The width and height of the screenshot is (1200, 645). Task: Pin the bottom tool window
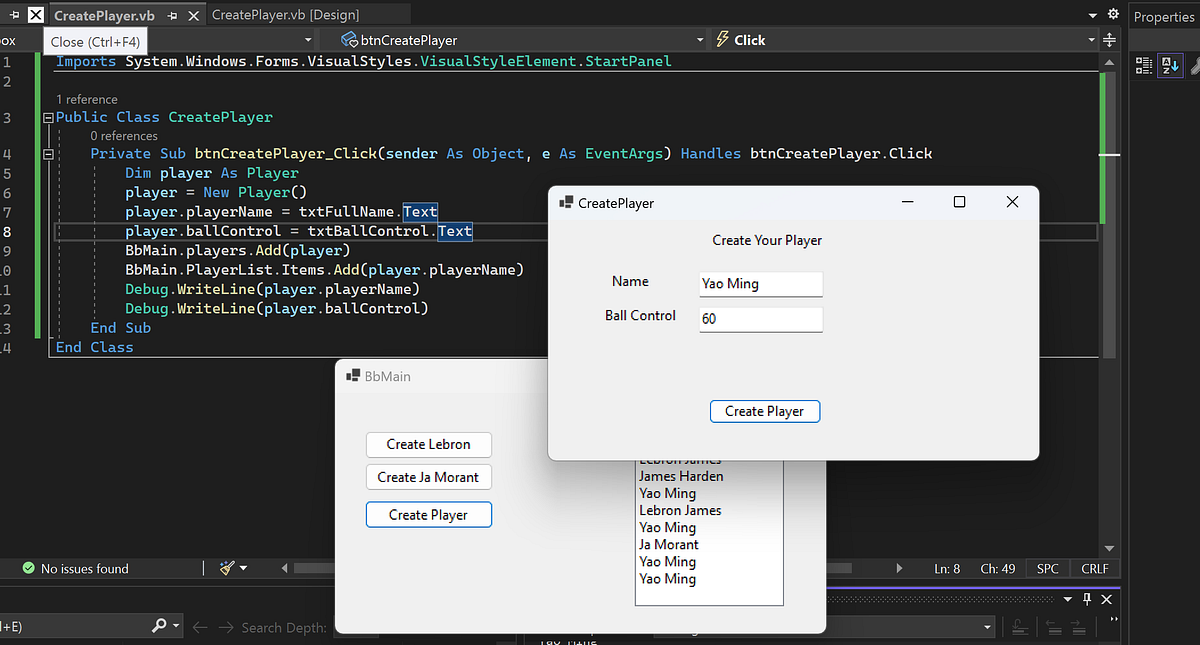click(1085, 600)
